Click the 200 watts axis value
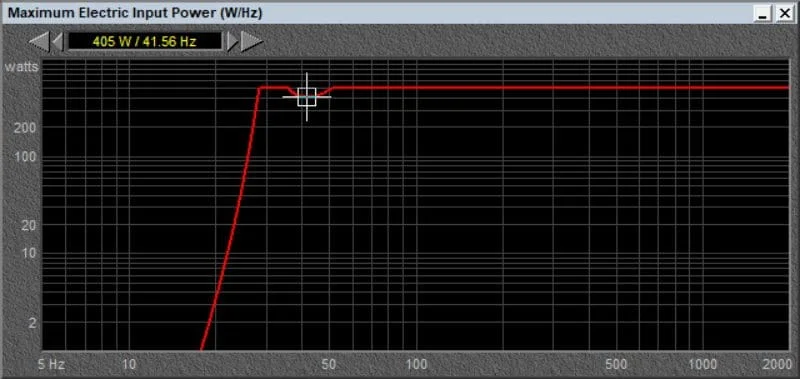The width and height of the screenshot is (800, 379). (26, 128)
